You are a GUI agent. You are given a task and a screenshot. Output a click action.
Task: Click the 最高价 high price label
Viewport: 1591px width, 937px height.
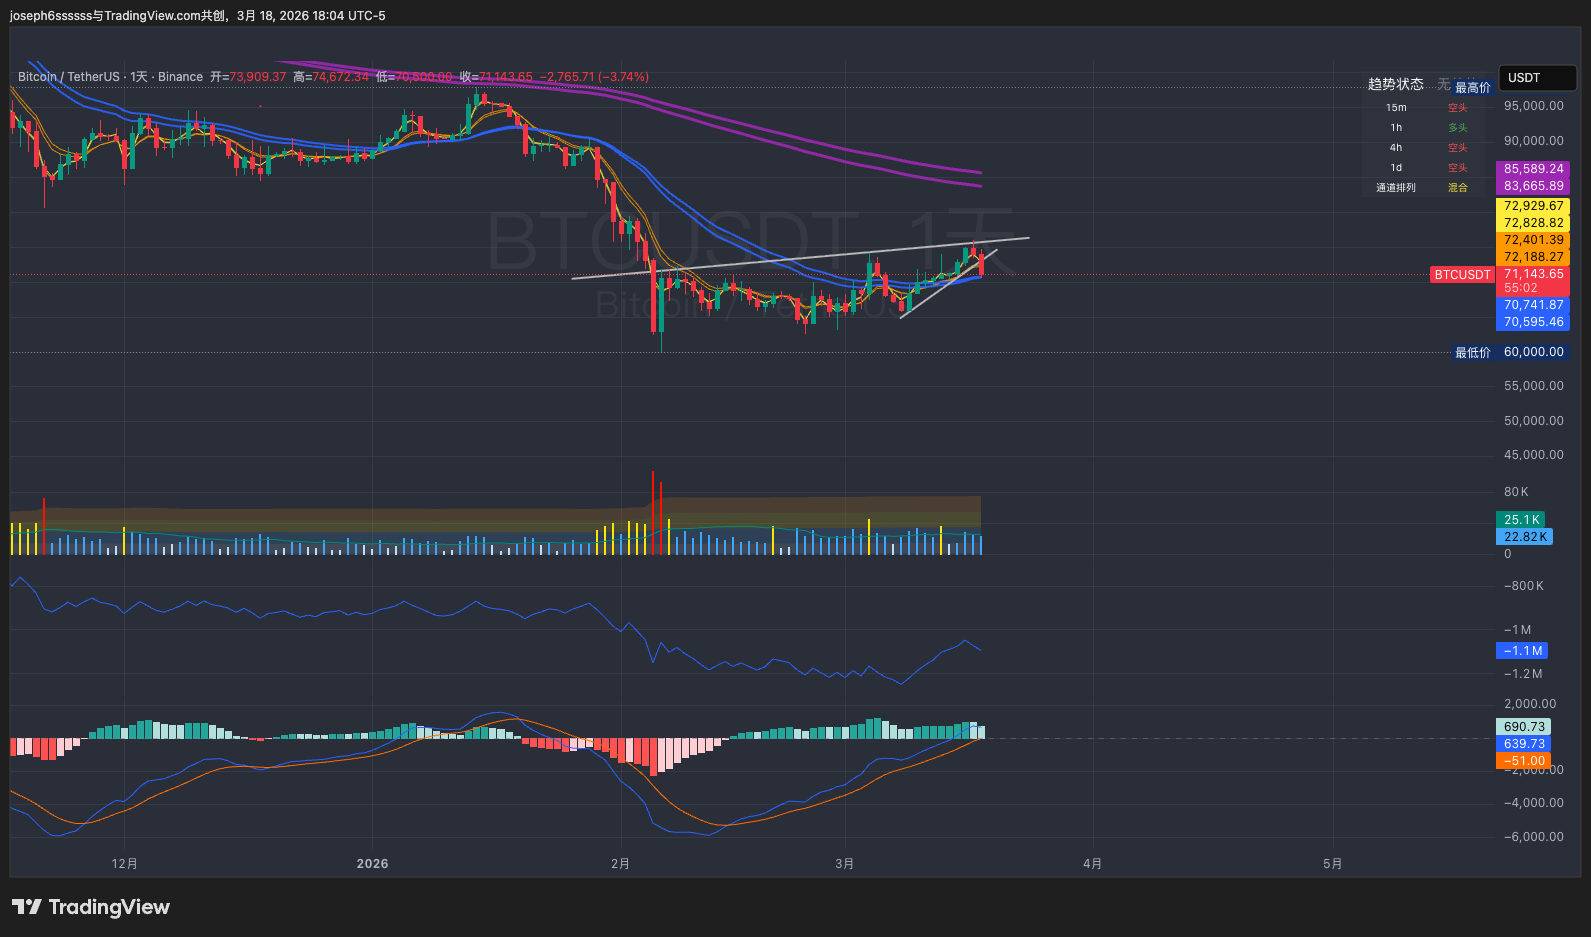(x=1472, y=88)
